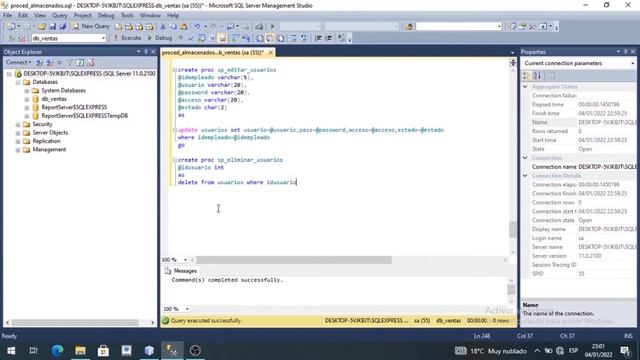This screenshot has height=360, width=640.
Task: Click the Open File folder icon in toolbar
Action: point(42,27)
